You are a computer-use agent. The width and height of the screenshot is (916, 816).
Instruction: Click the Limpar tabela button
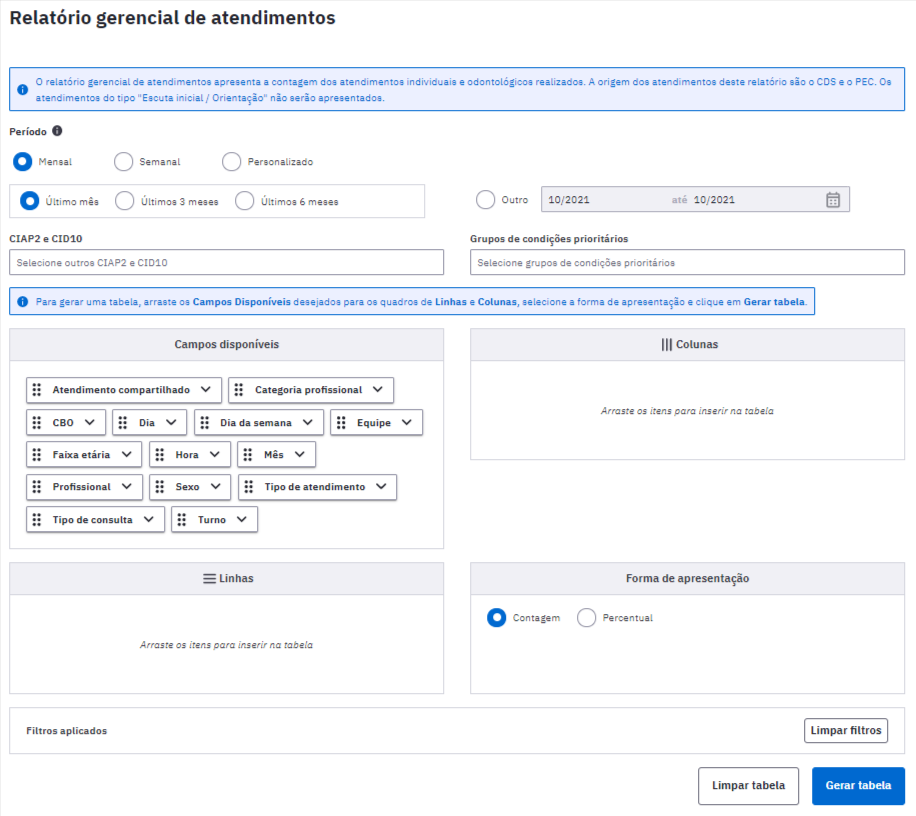748,786
